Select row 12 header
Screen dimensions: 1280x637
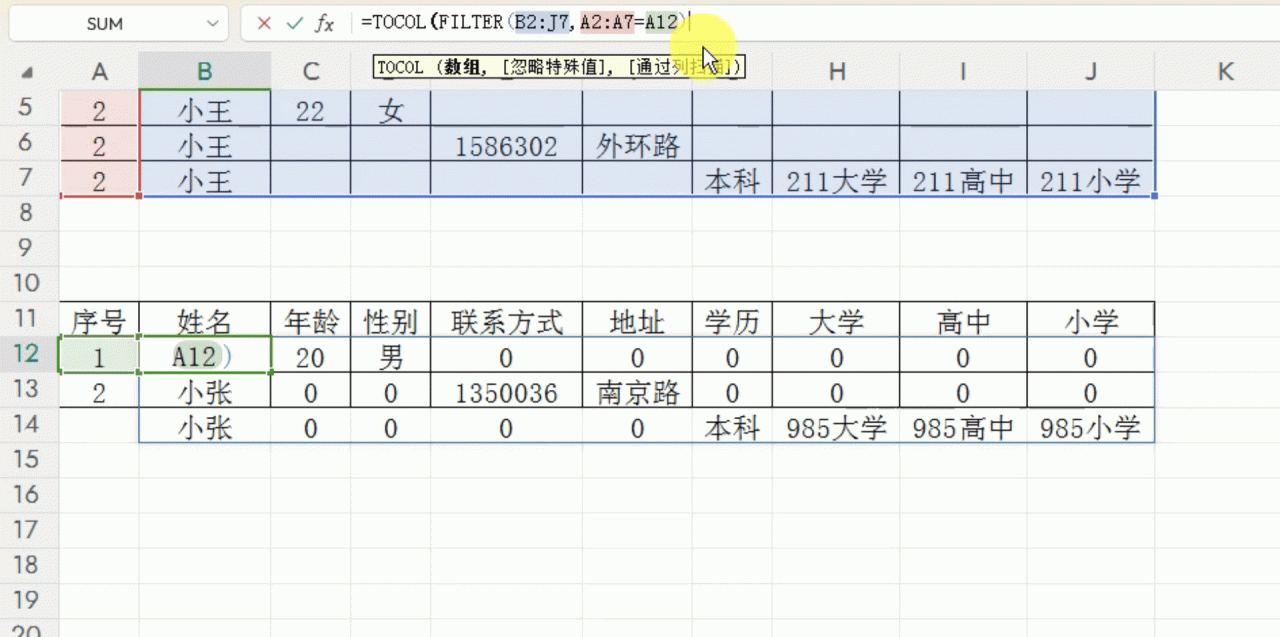point(28,354)
